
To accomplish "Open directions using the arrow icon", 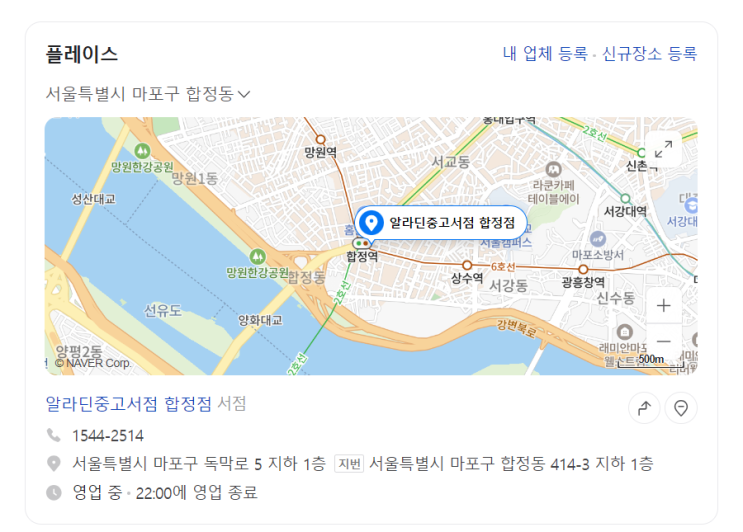I will click(644, 408).
